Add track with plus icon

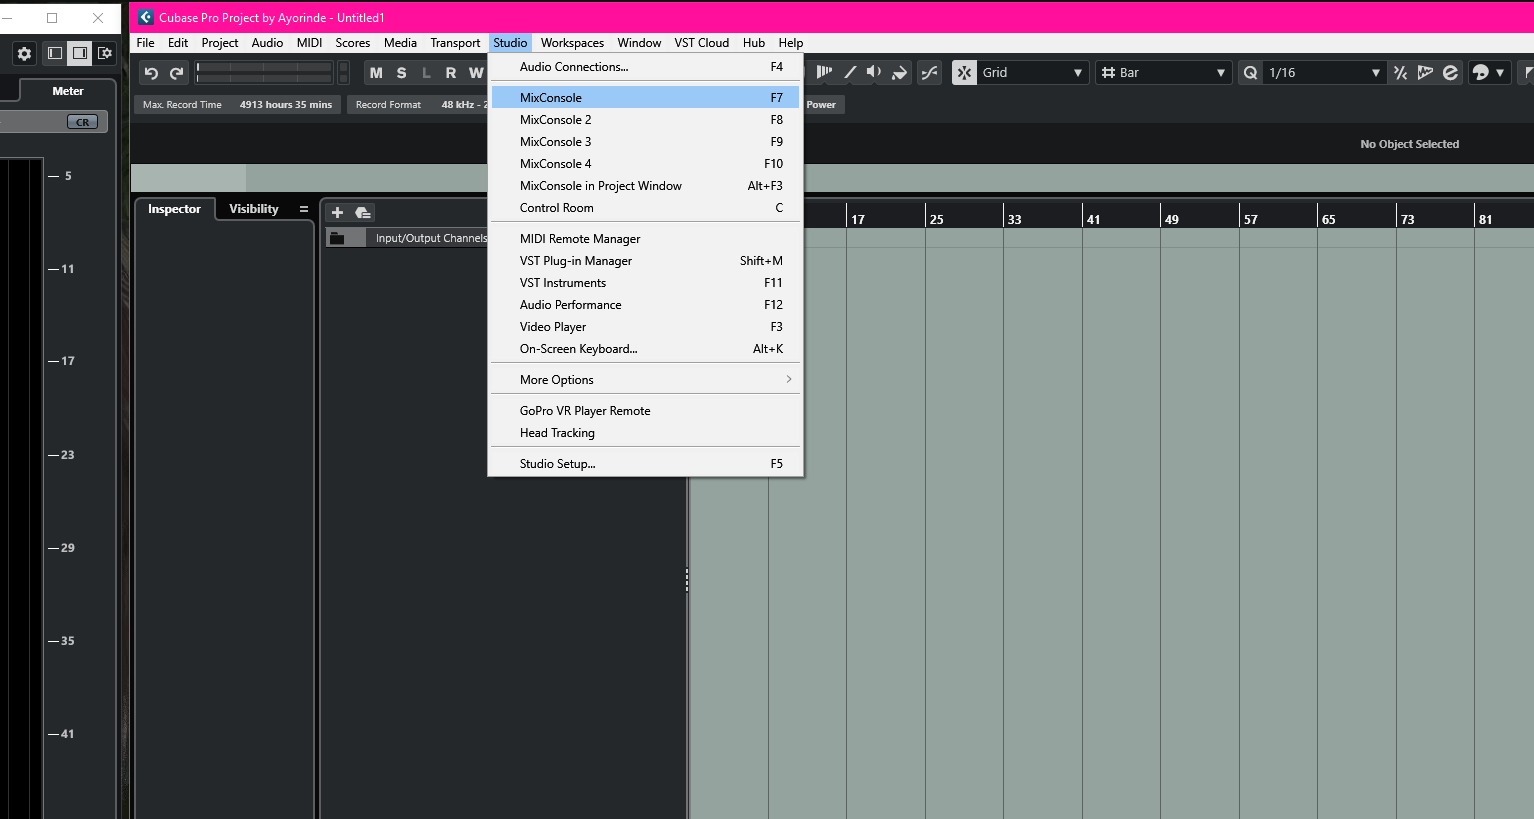[337, 212]
